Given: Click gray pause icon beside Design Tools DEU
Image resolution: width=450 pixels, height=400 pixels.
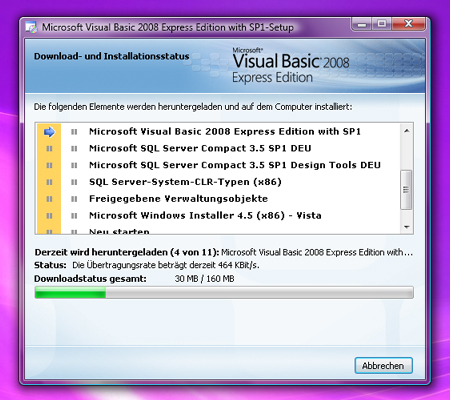Looking at the screenshot, I should point(74,165).
